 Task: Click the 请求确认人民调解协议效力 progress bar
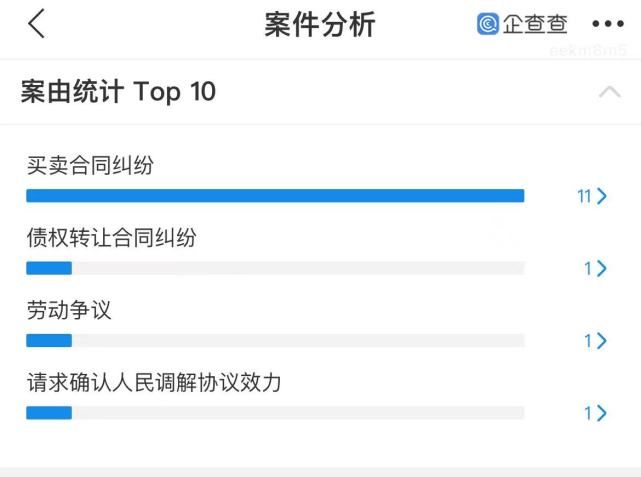click(x=275, y=413)
